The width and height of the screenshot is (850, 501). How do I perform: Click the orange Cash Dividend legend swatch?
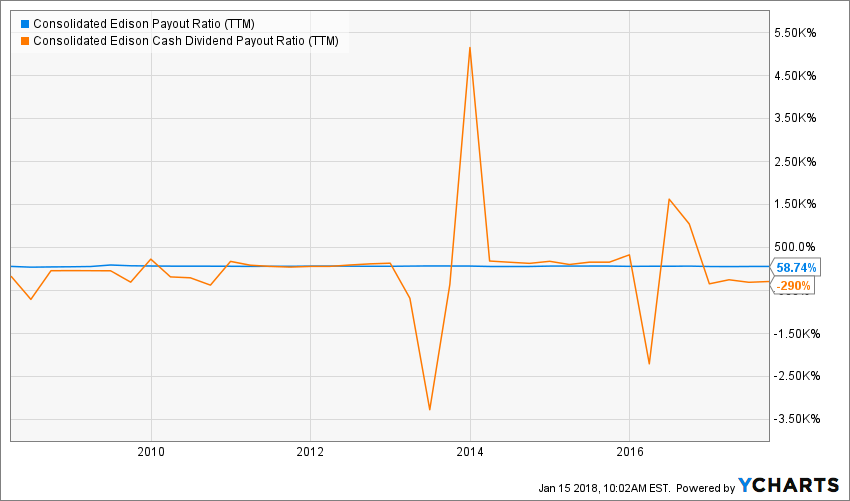tap(24, 41)
